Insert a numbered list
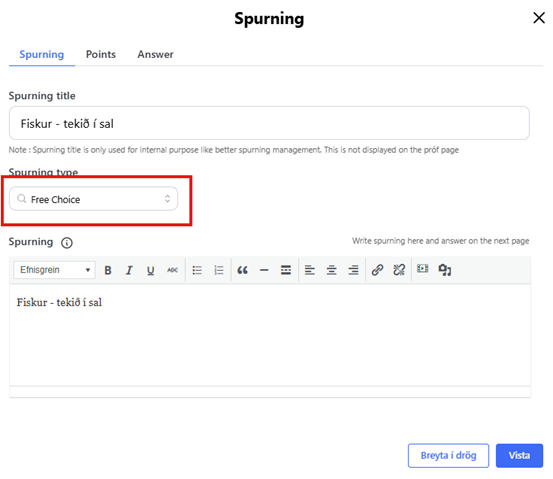 219,270
